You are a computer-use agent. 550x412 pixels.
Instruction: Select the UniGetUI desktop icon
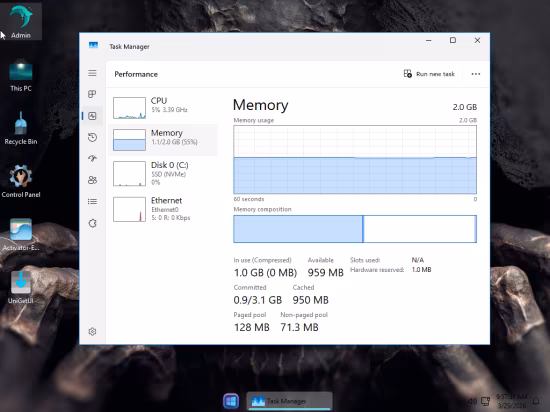pos(21,288)
